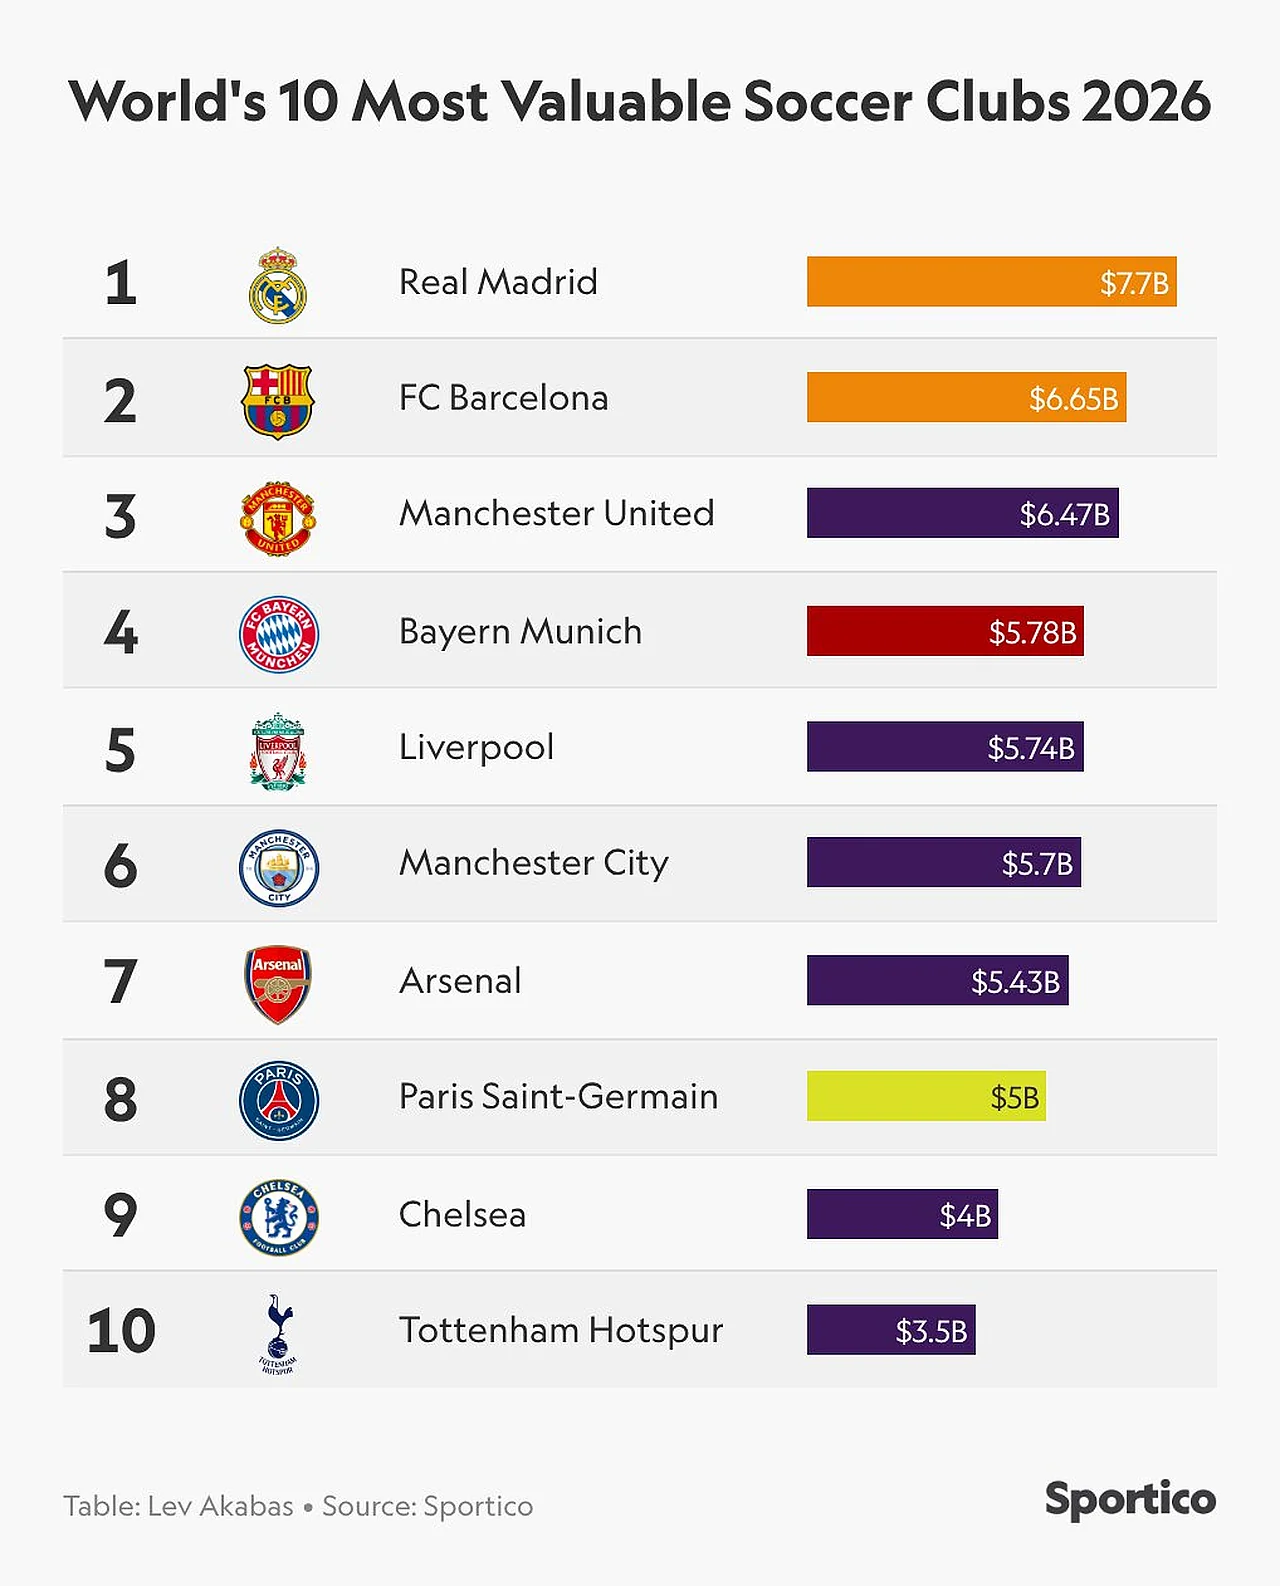This screenshot has width=1280, height=1586.
Task: Click the purple $3.5B bar
Action: 890,1330
